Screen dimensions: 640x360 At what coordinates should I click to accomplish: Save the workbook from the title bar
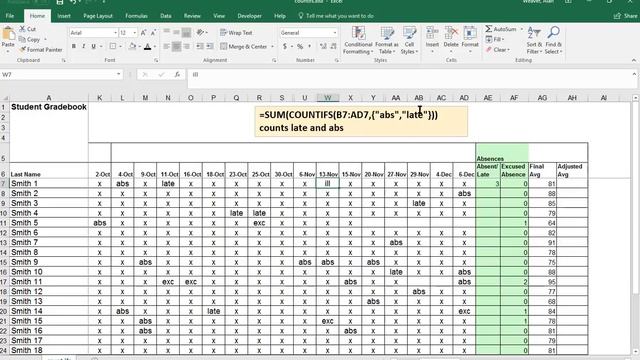tap(60, 2)
